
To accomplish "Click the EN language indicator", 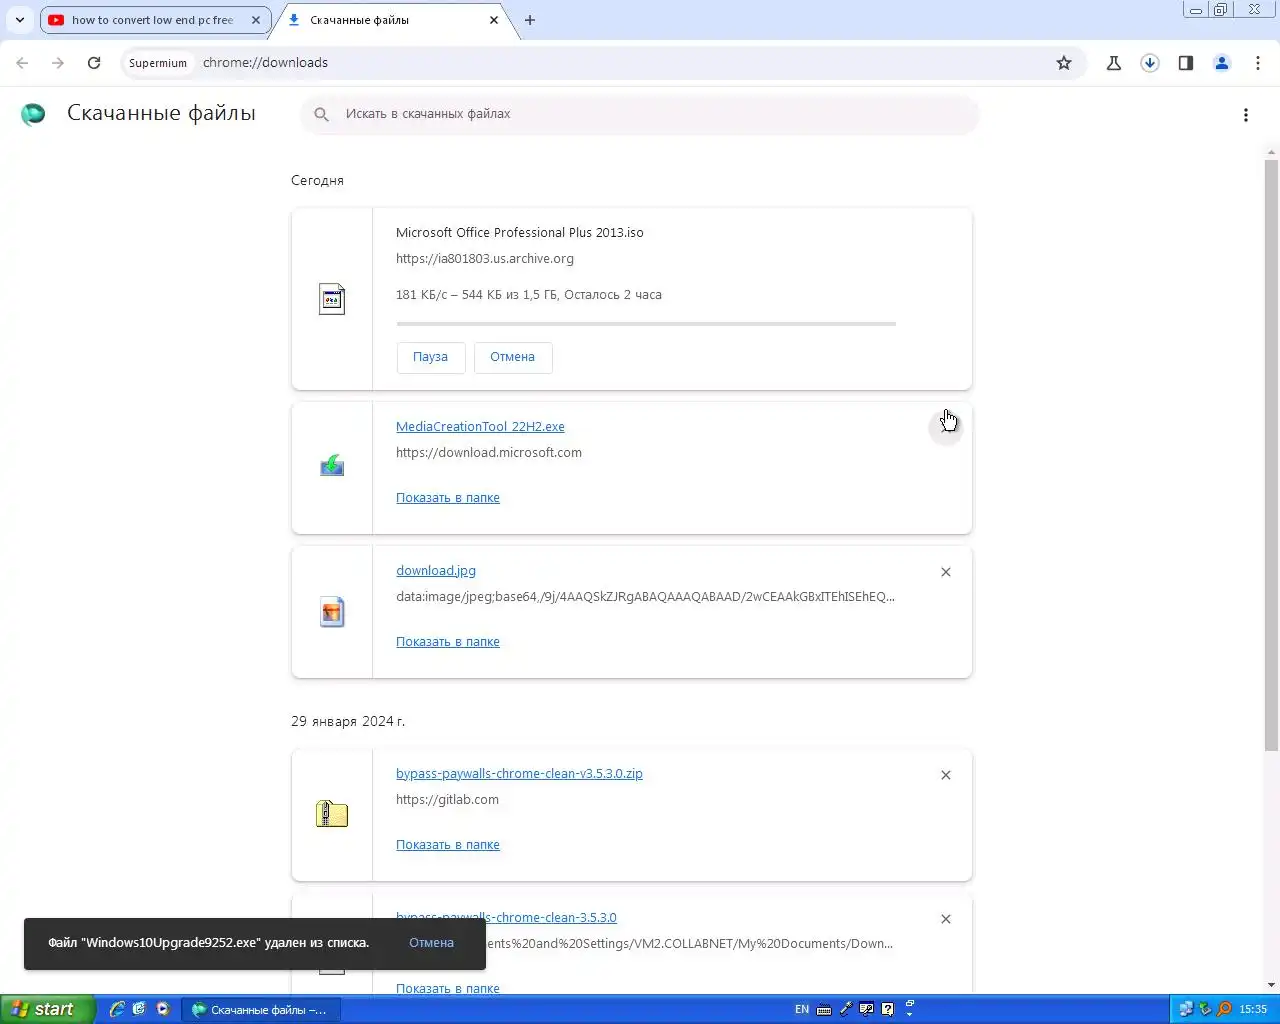I will coord(802,1010).
